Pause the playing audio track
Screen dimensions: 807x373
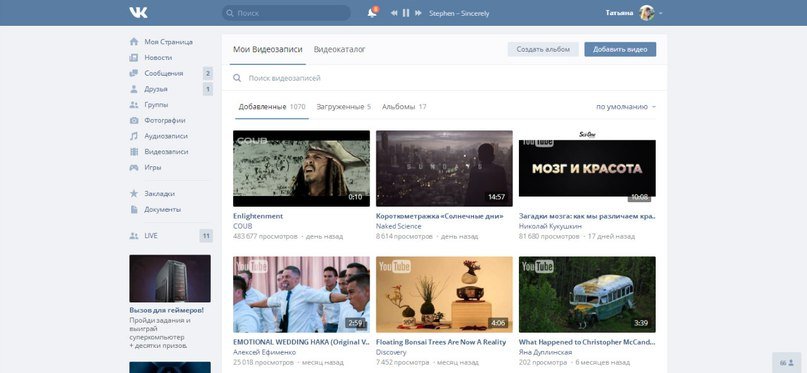[406, 13]
